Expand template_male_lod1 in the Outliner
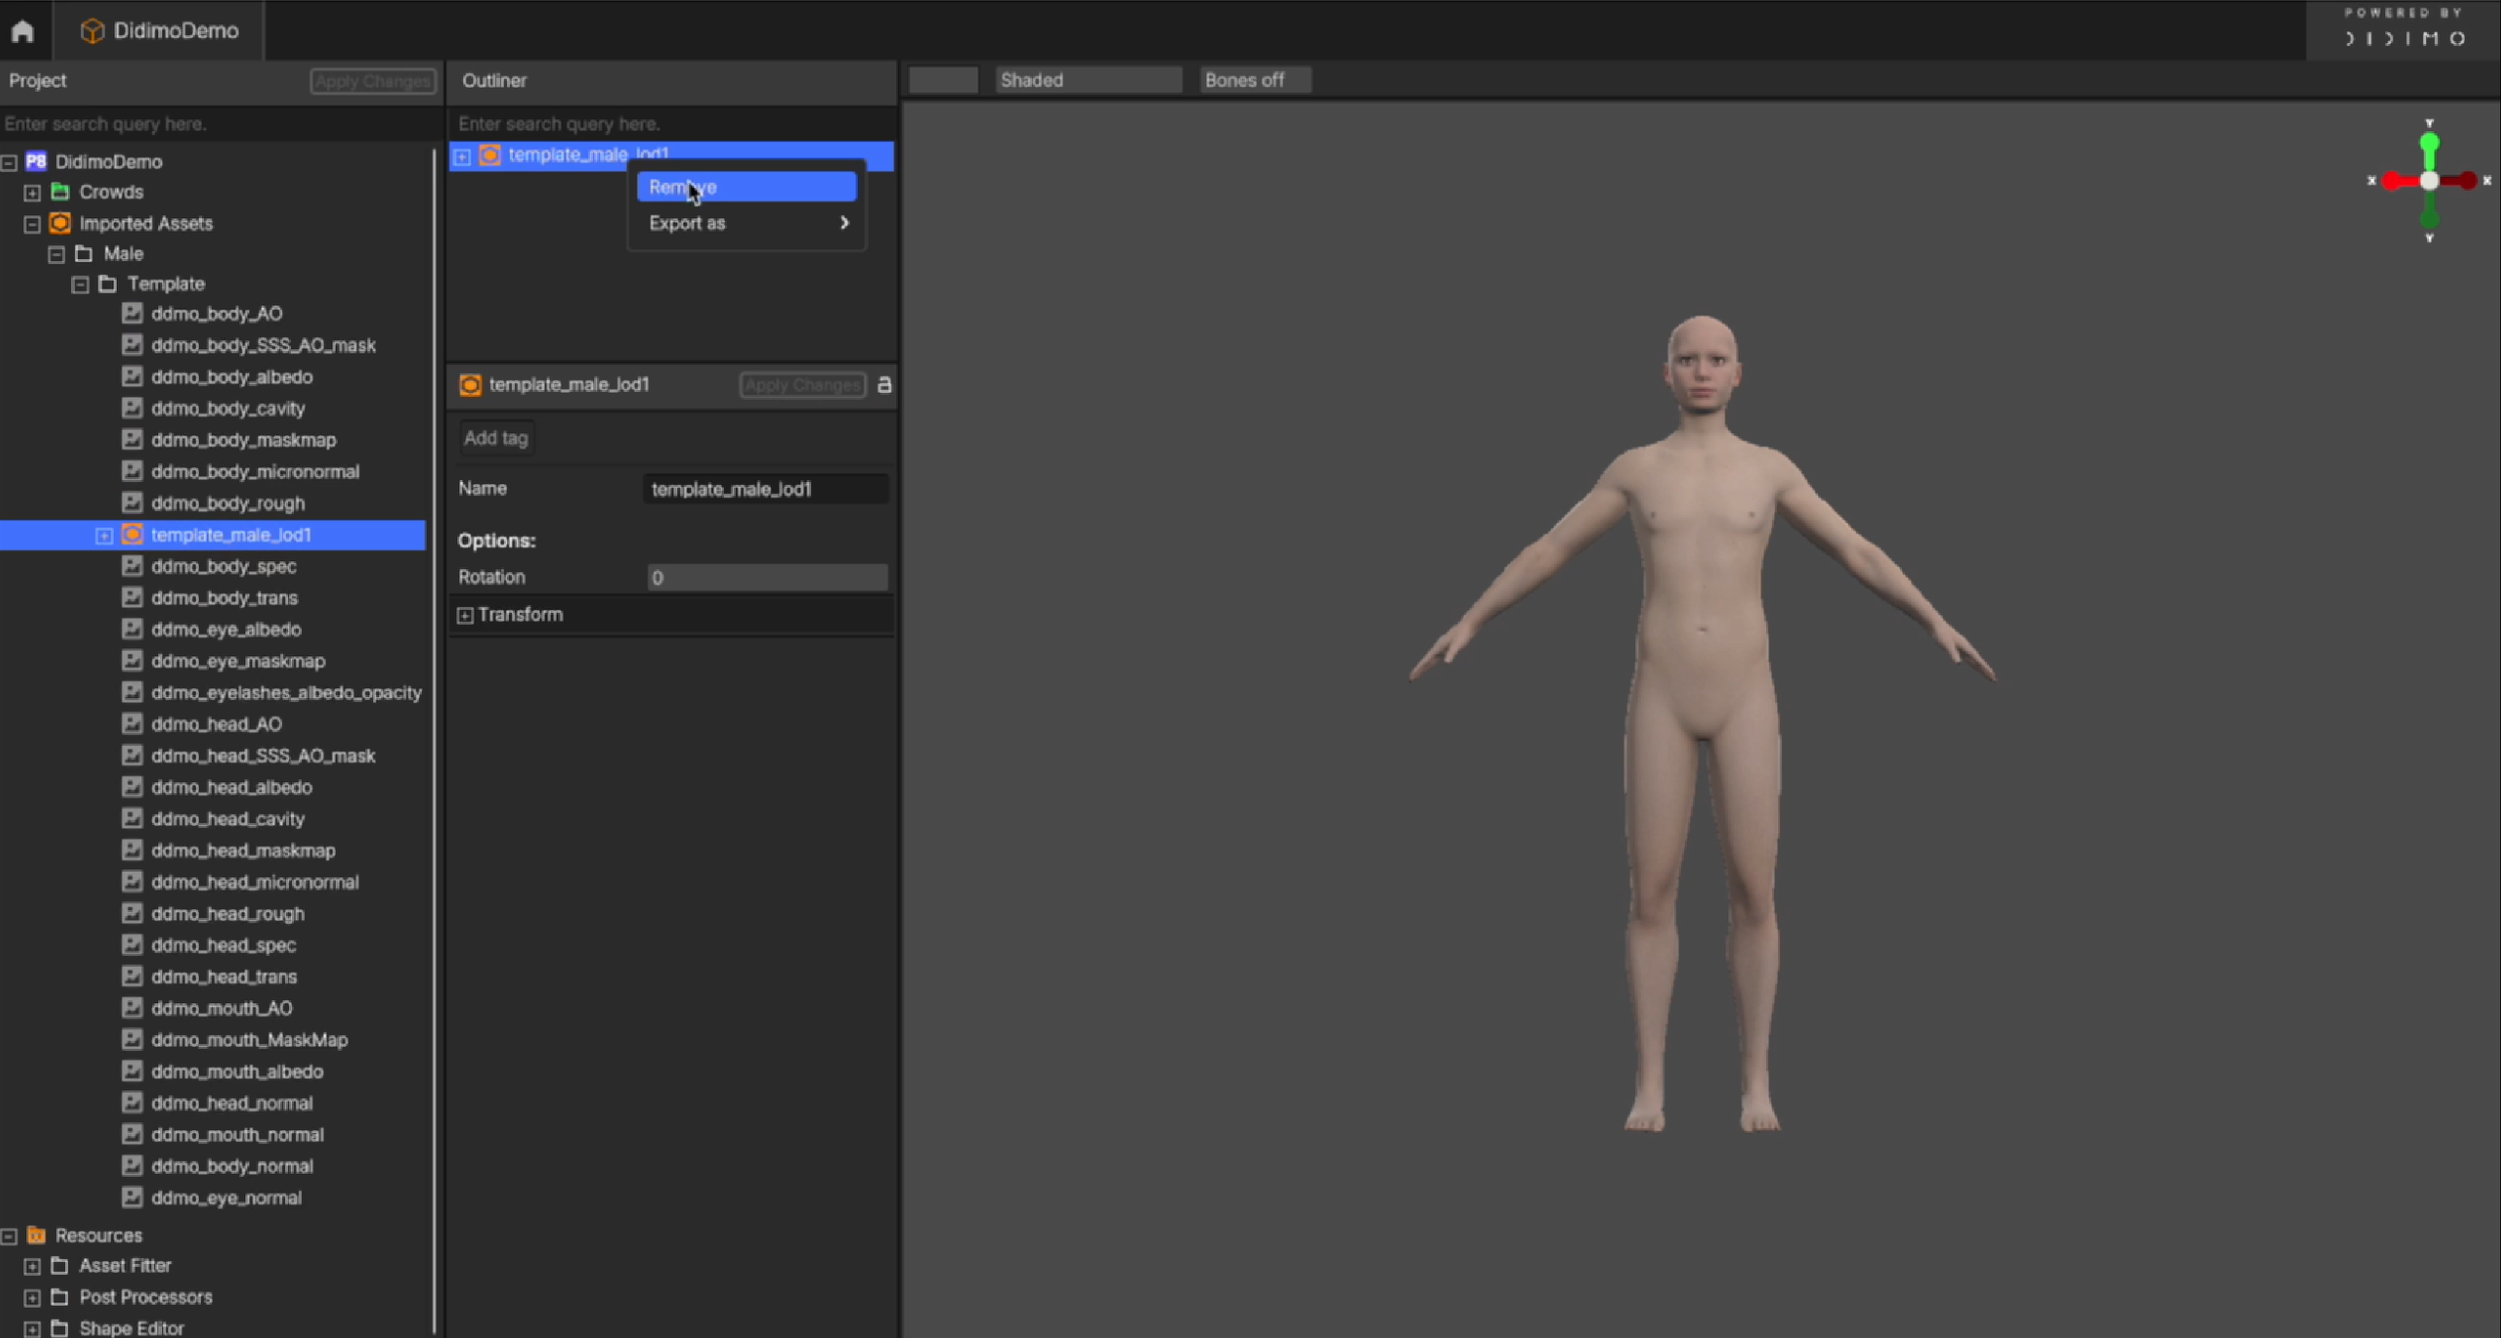The height and width of the screenshot is (1338, 2501). tap(462, 156)
